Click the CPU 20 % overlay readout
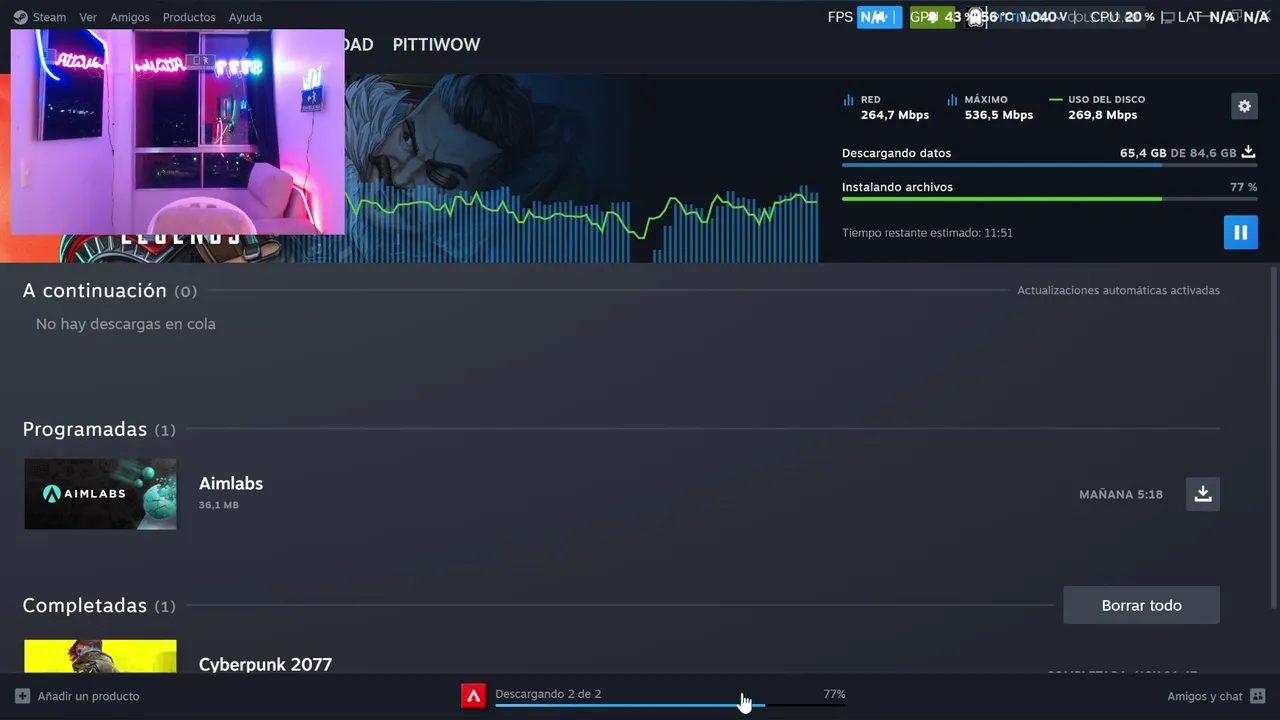The width and height of the screenshot is (1280, 720). 1122,17
